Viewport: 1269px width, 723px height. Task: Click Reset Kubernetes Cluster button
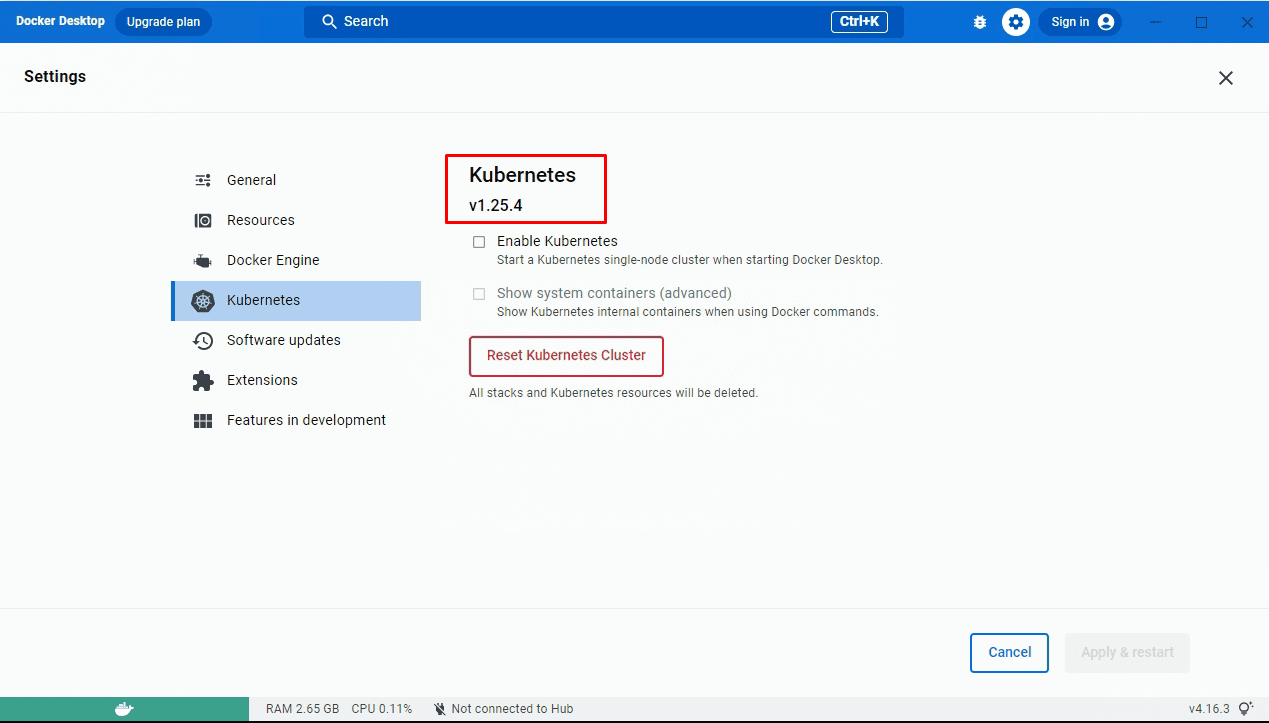click(566, 356)
